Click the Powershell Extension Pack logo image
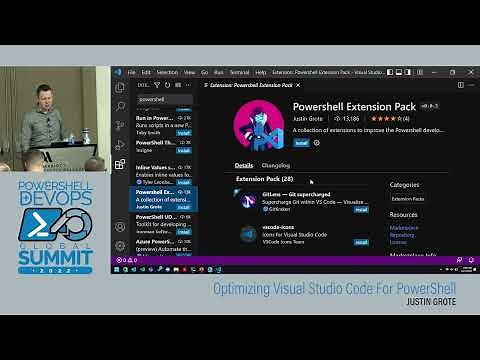Viewport: 480px width, 360px height. [259, 125]
